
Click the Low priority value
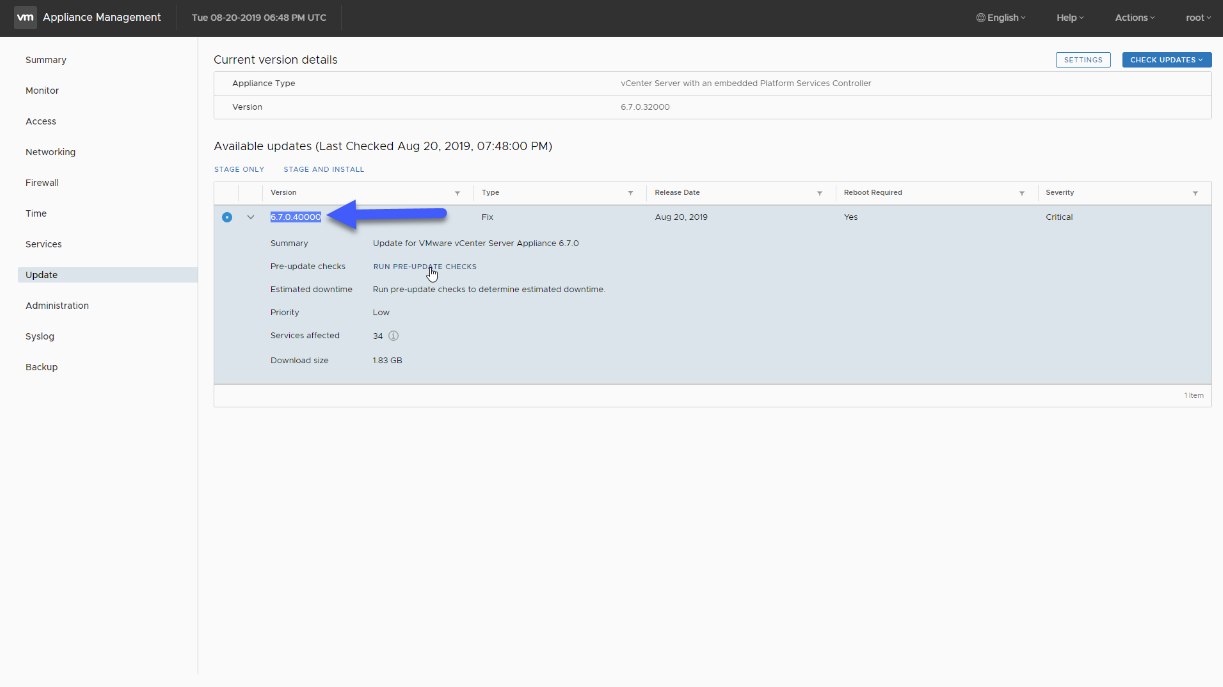pyautogui.click(x=381, y=312)
